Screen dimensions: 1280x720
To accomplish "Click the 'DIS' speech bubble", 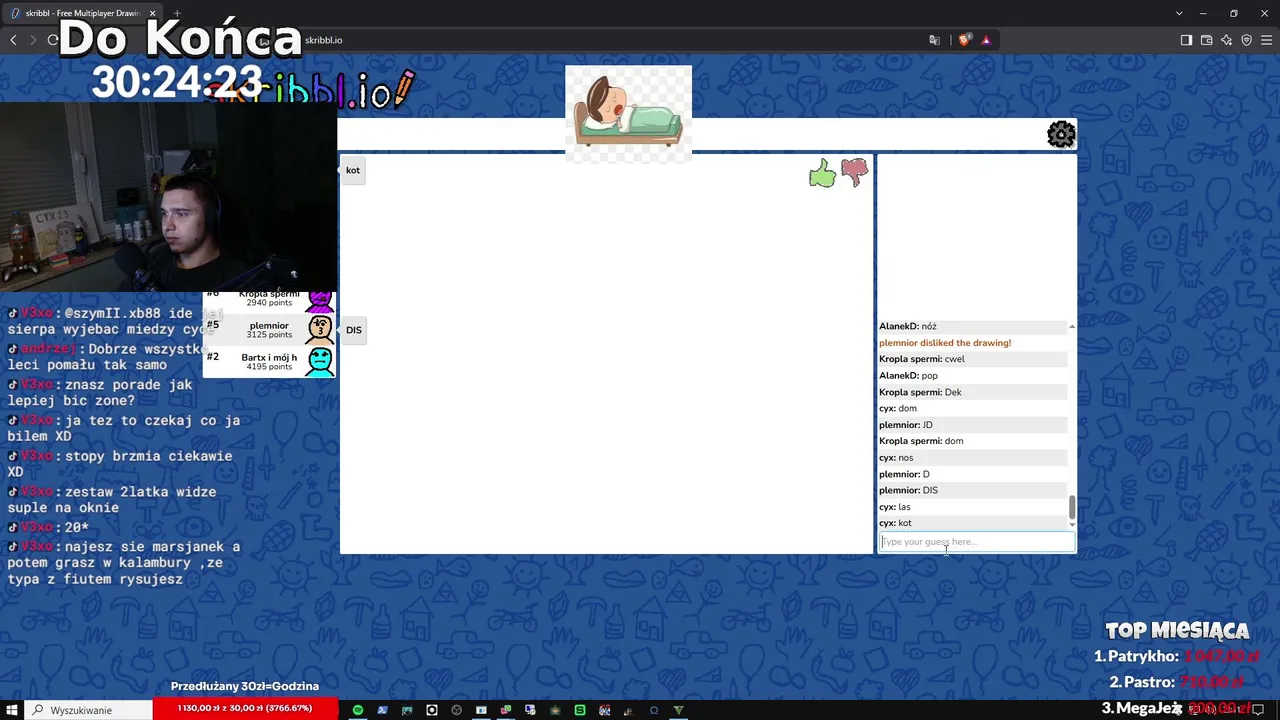I will pos(354,330).
